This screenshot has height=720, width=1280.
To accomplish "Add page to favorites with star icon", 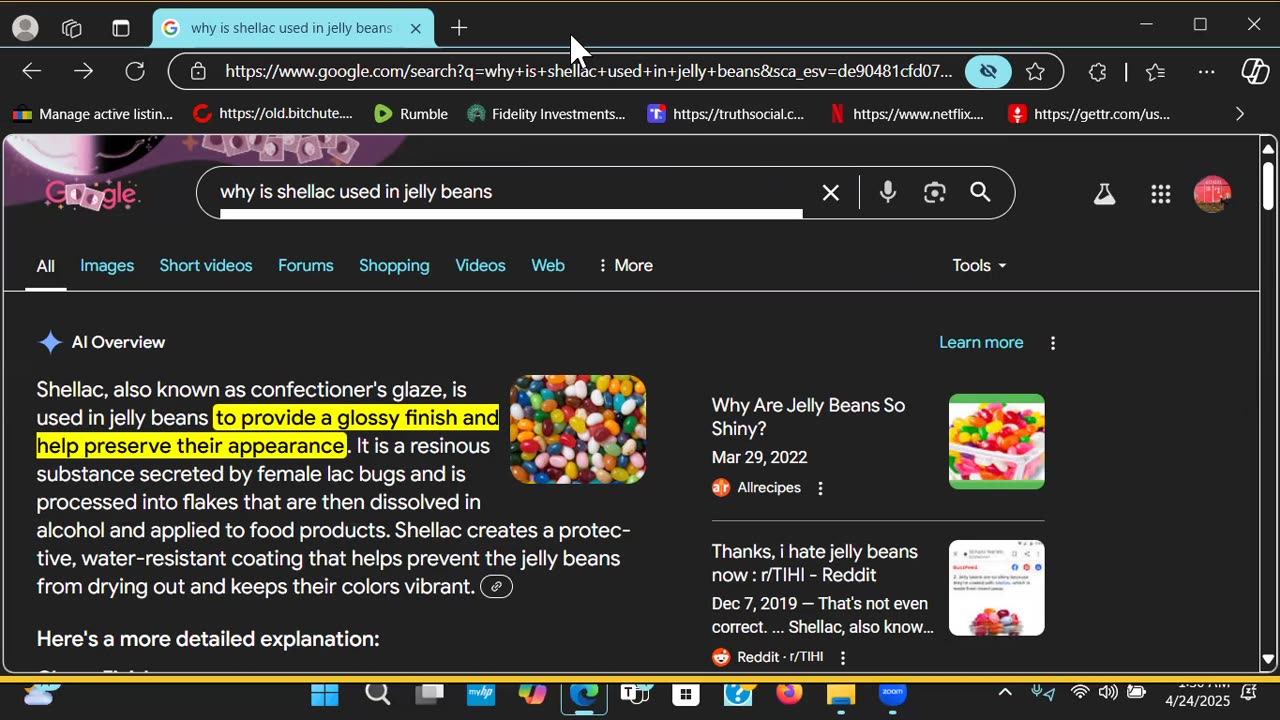I will click(x=1036, y=71).
